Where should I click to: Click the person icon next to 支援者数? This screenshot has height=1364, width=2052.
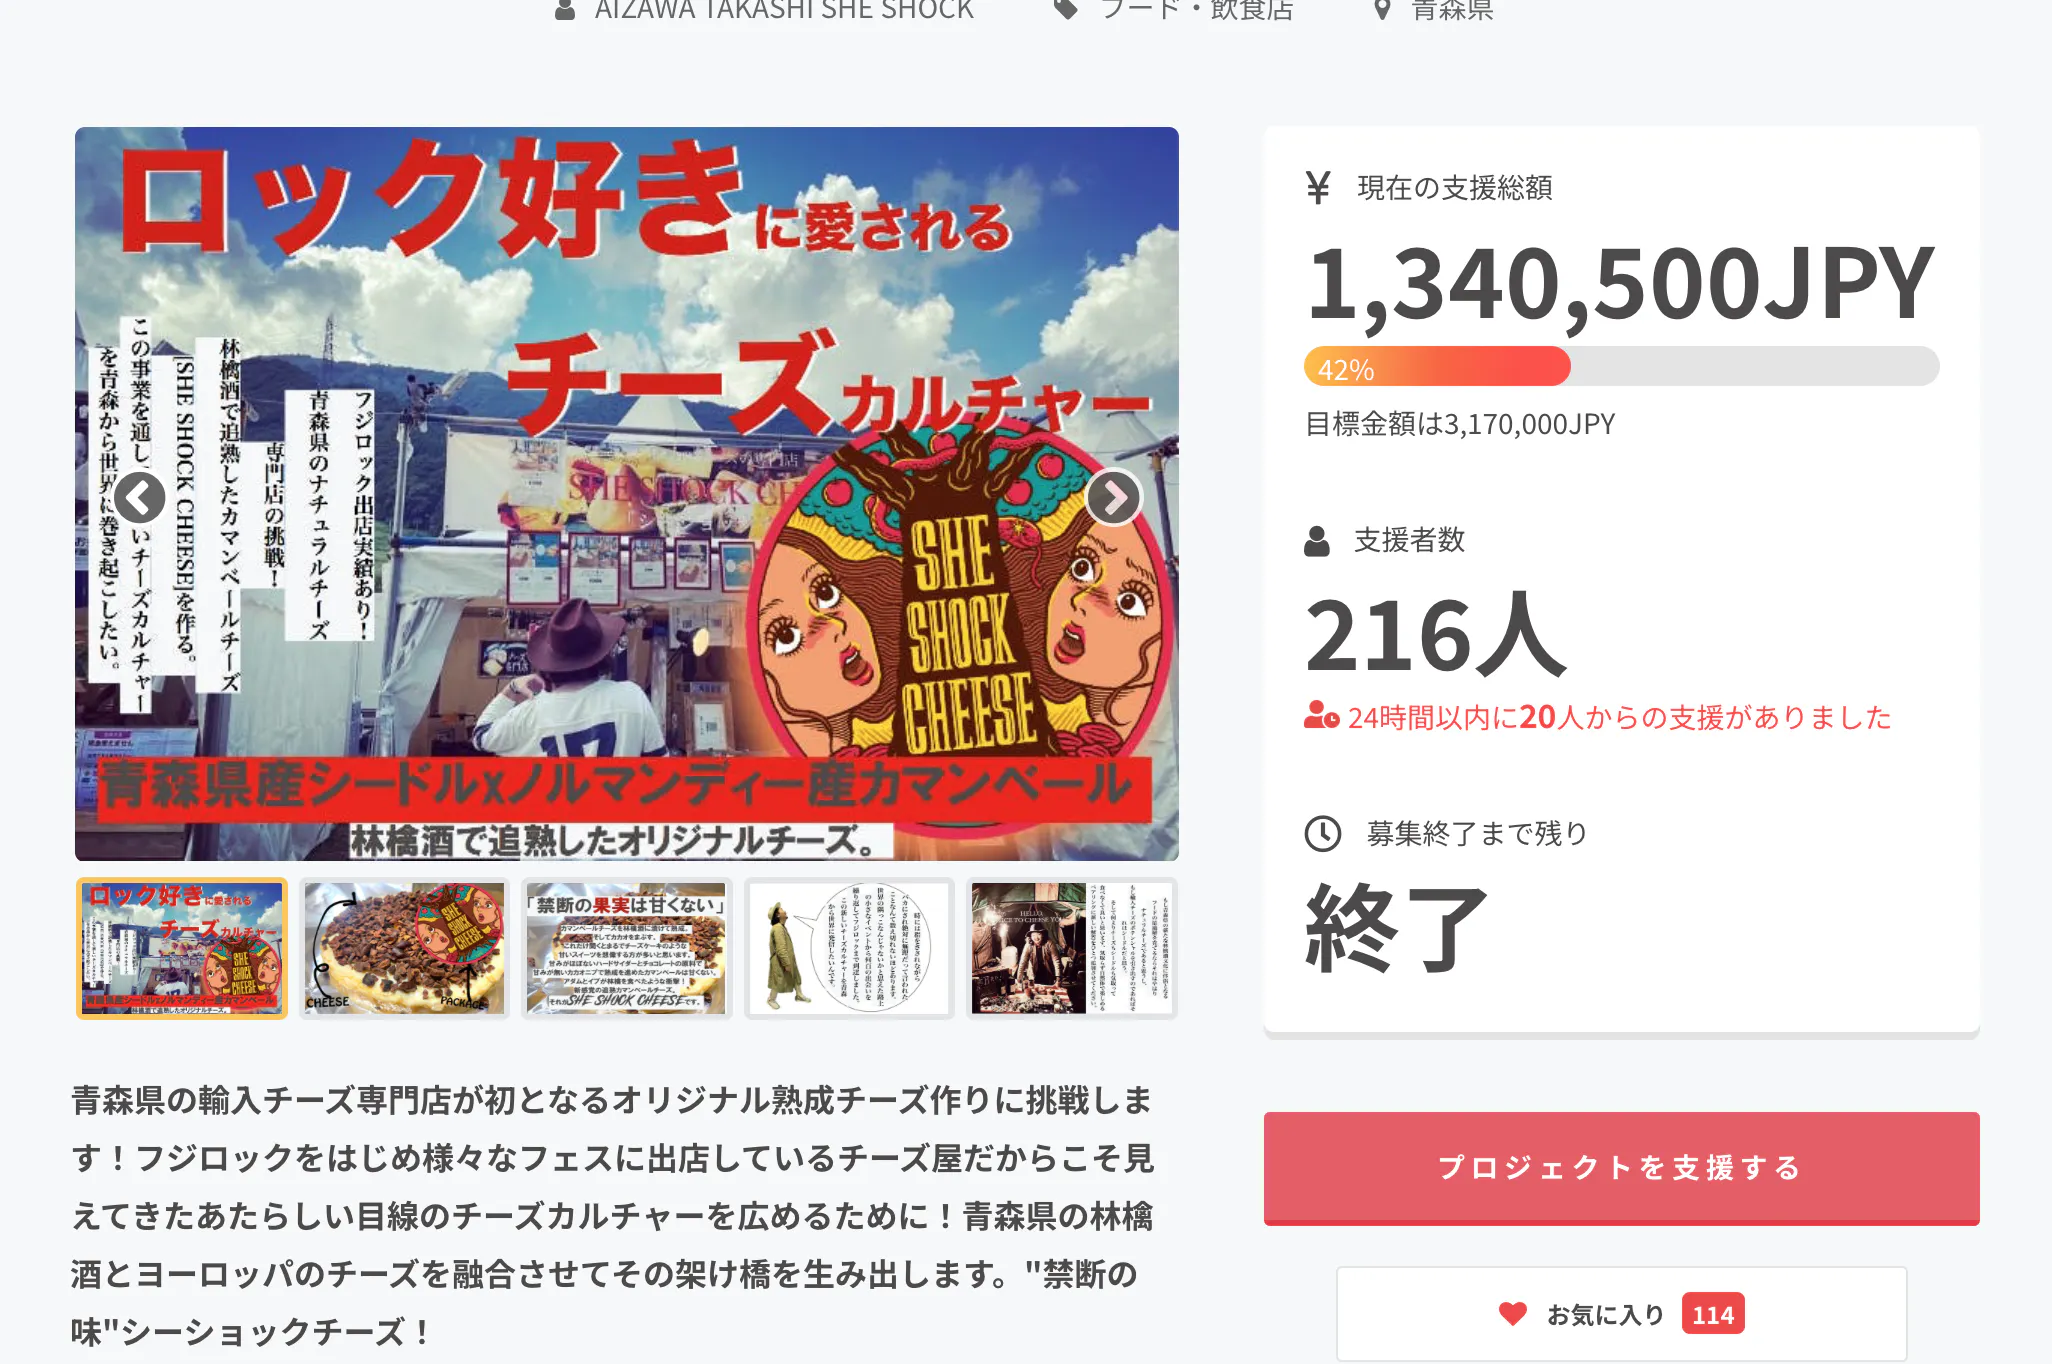click(1317, 541)
